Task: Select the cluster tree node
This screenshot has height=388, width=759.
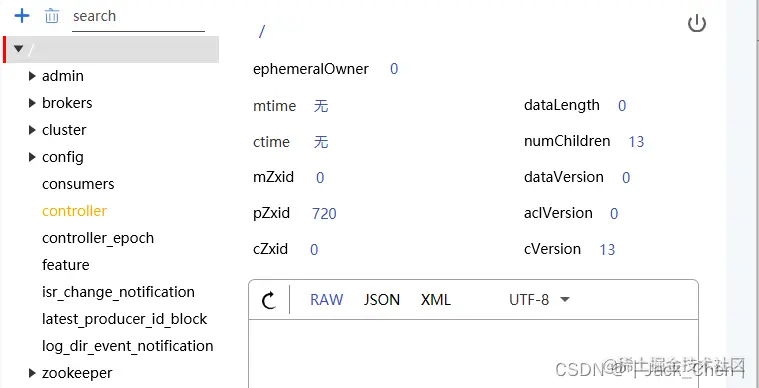Action: [64, 130]
